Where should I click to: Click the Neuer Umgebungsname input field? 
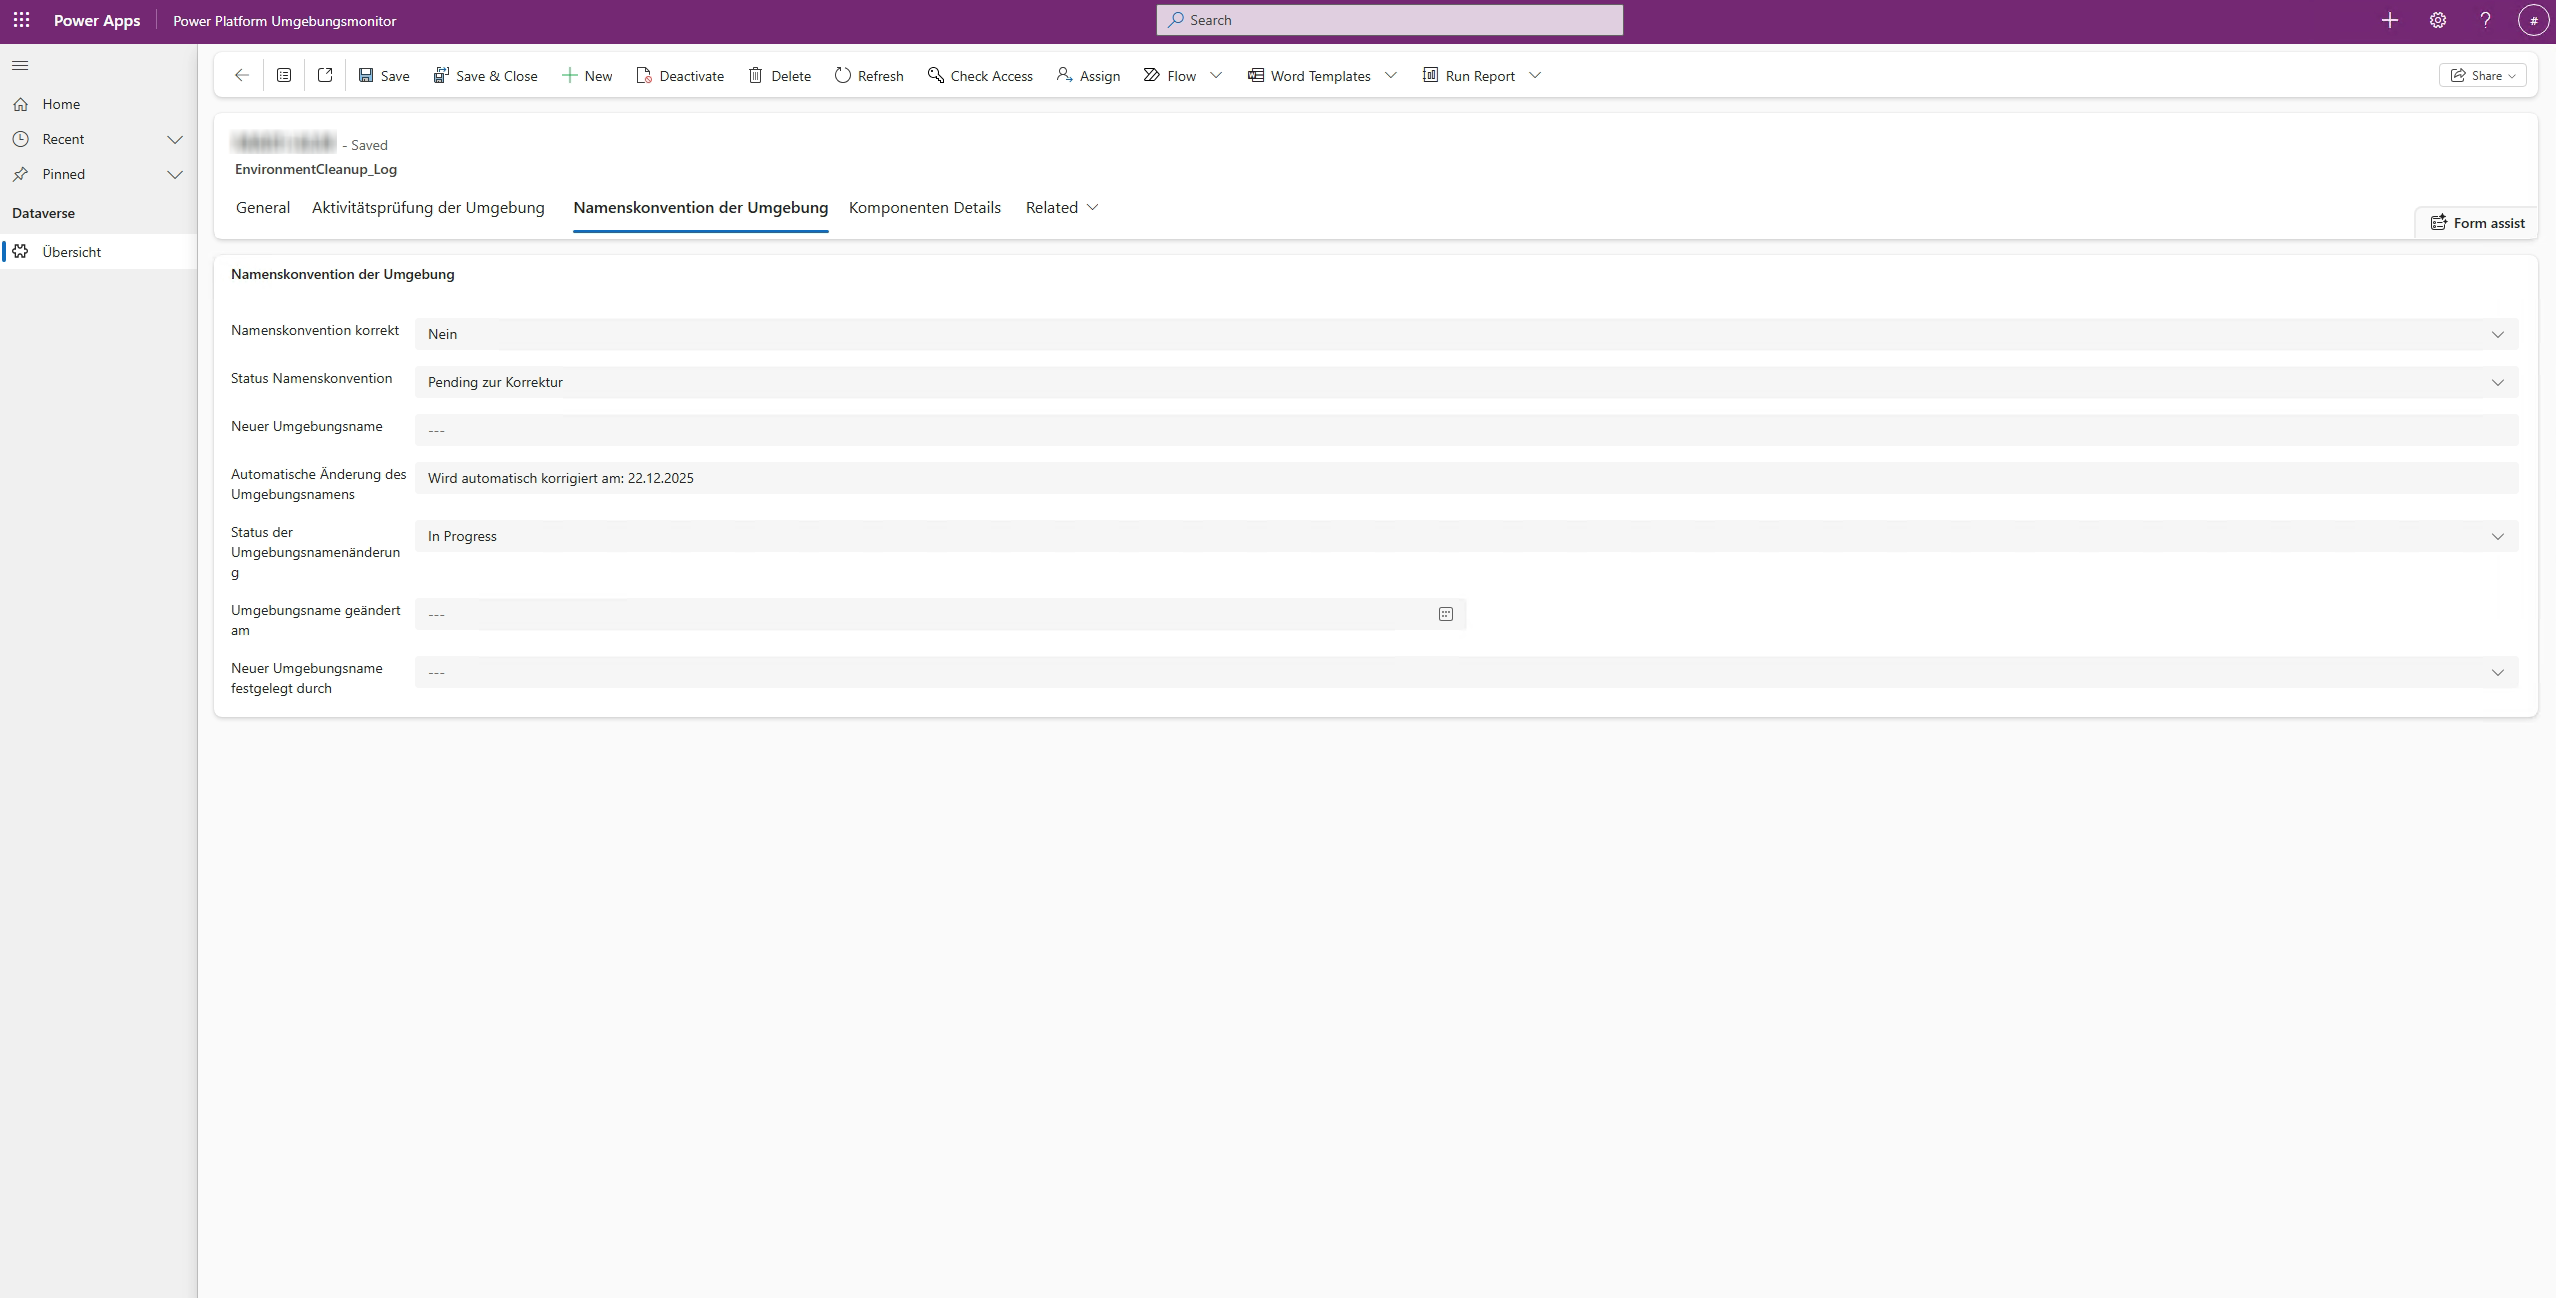point(1465,430)
